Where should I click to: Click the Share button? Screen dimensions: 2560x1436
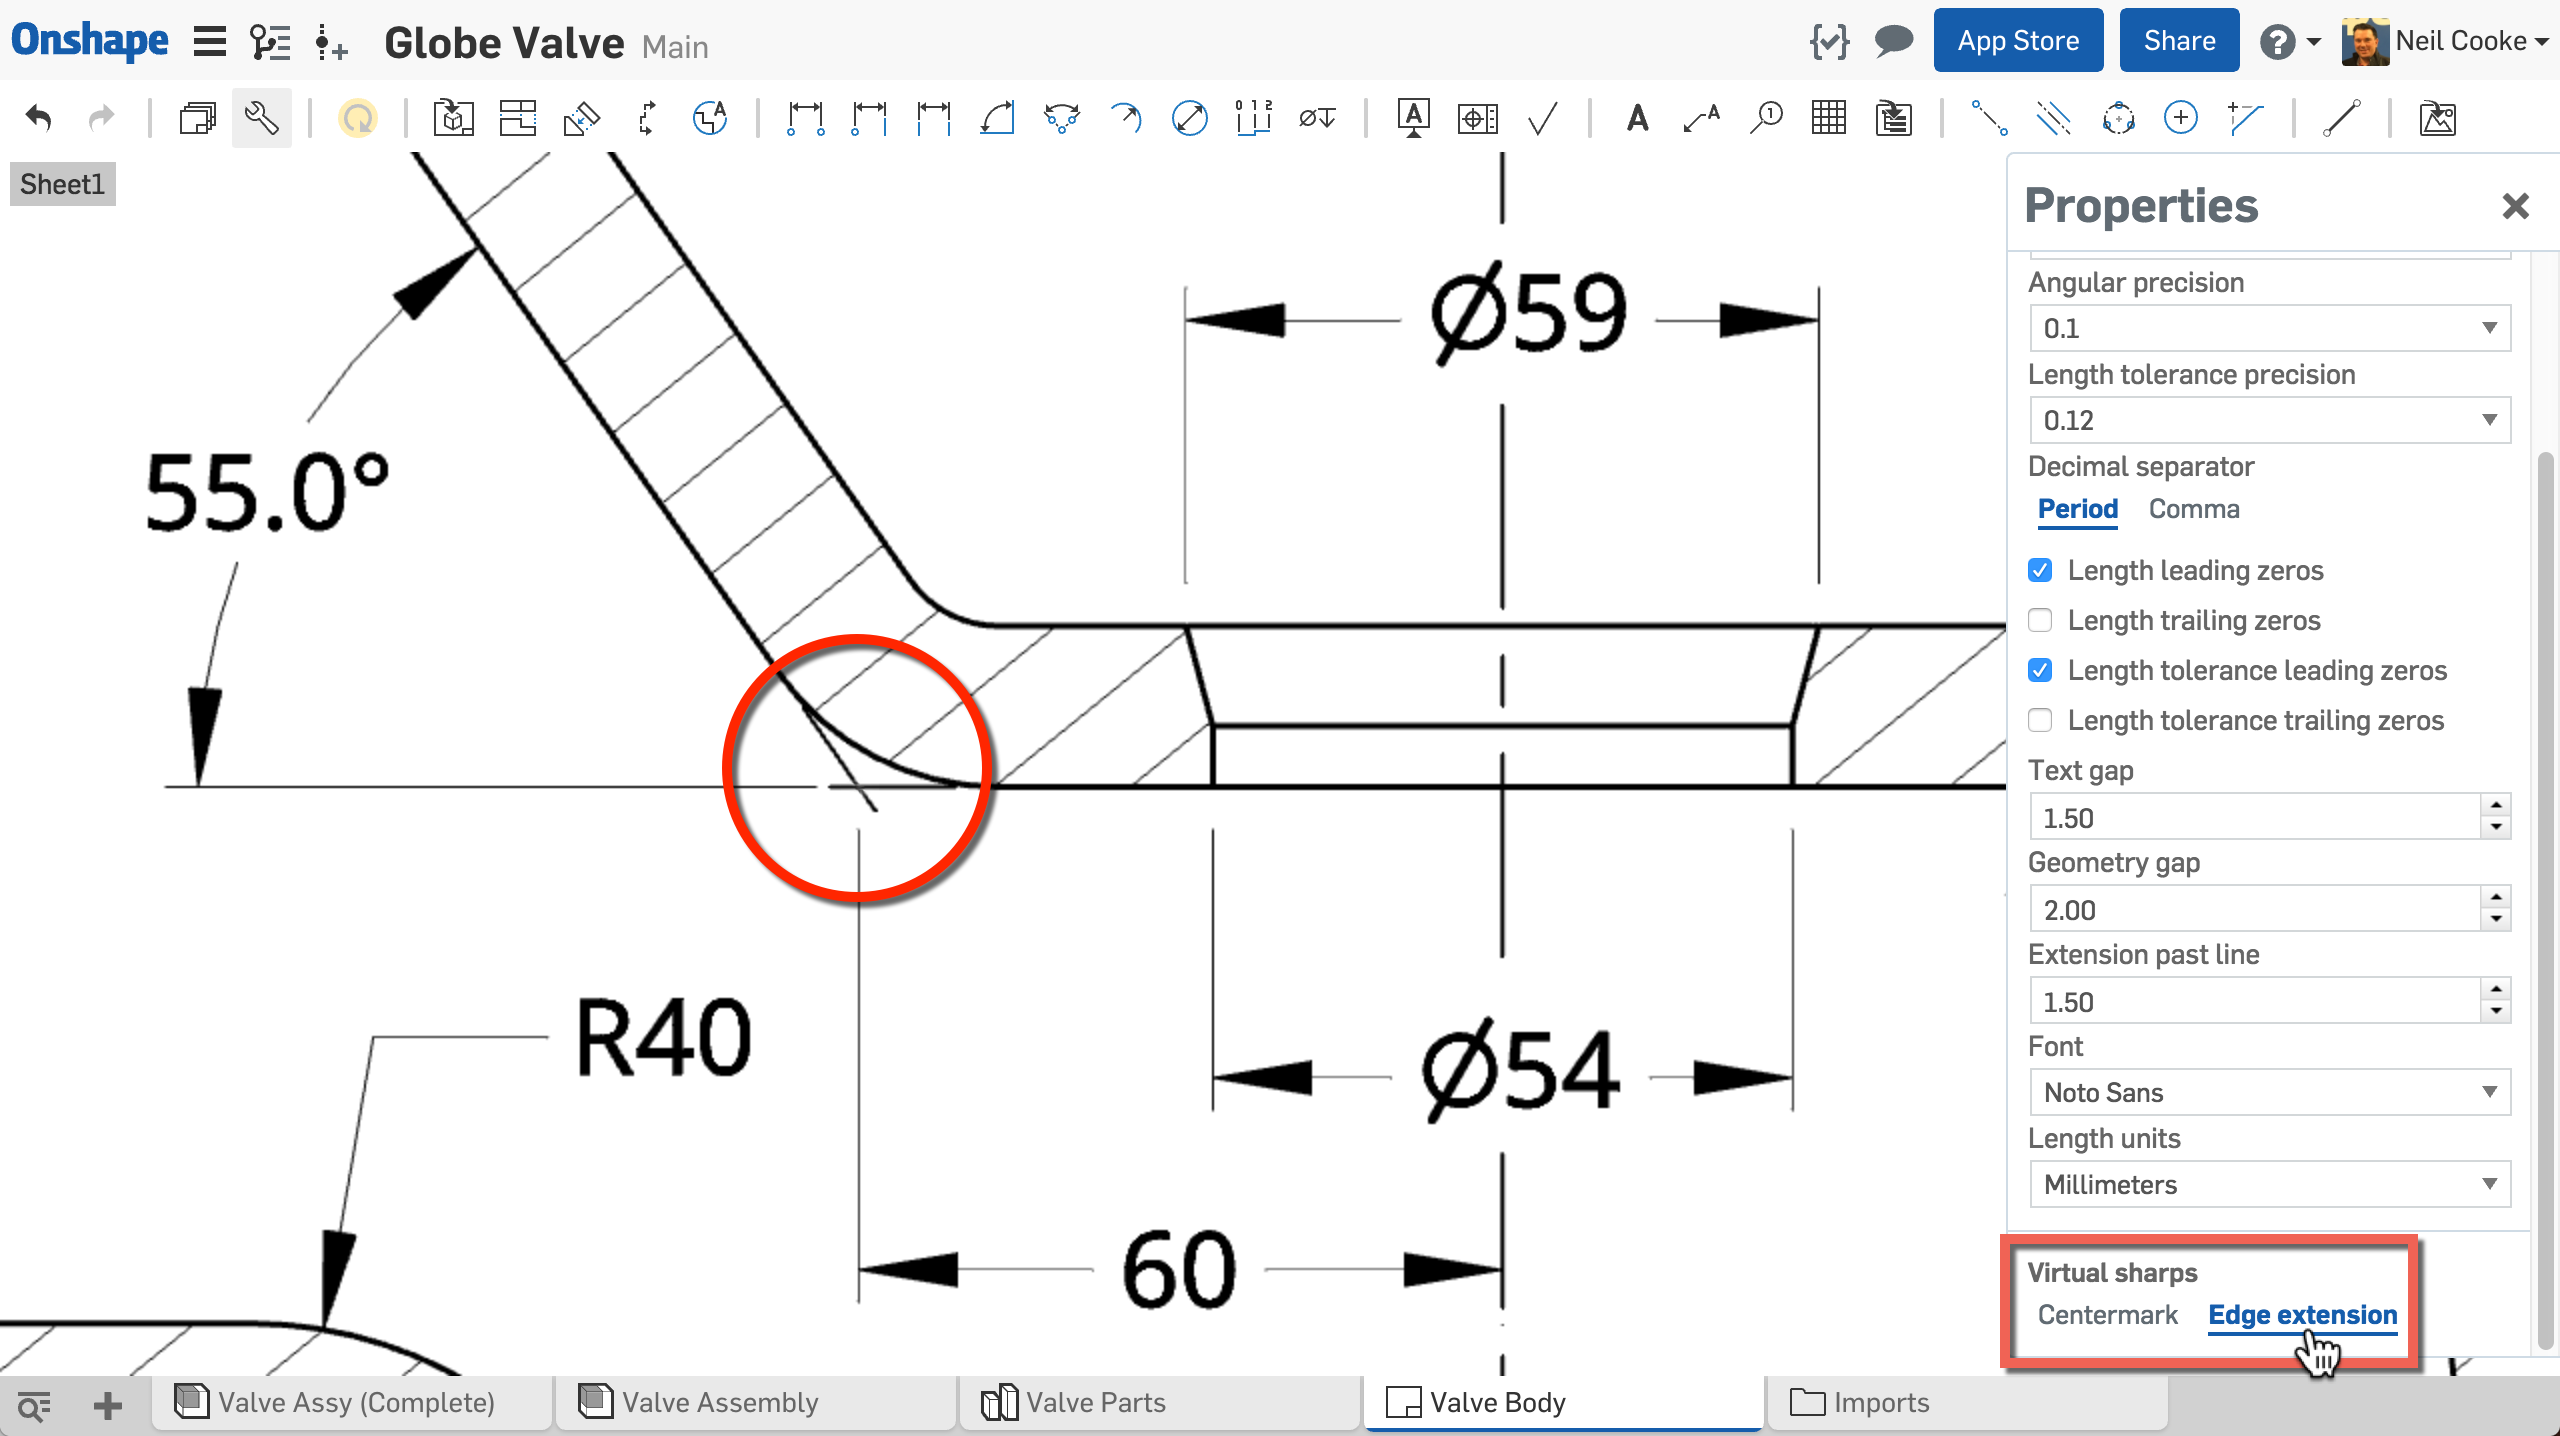2179,41
